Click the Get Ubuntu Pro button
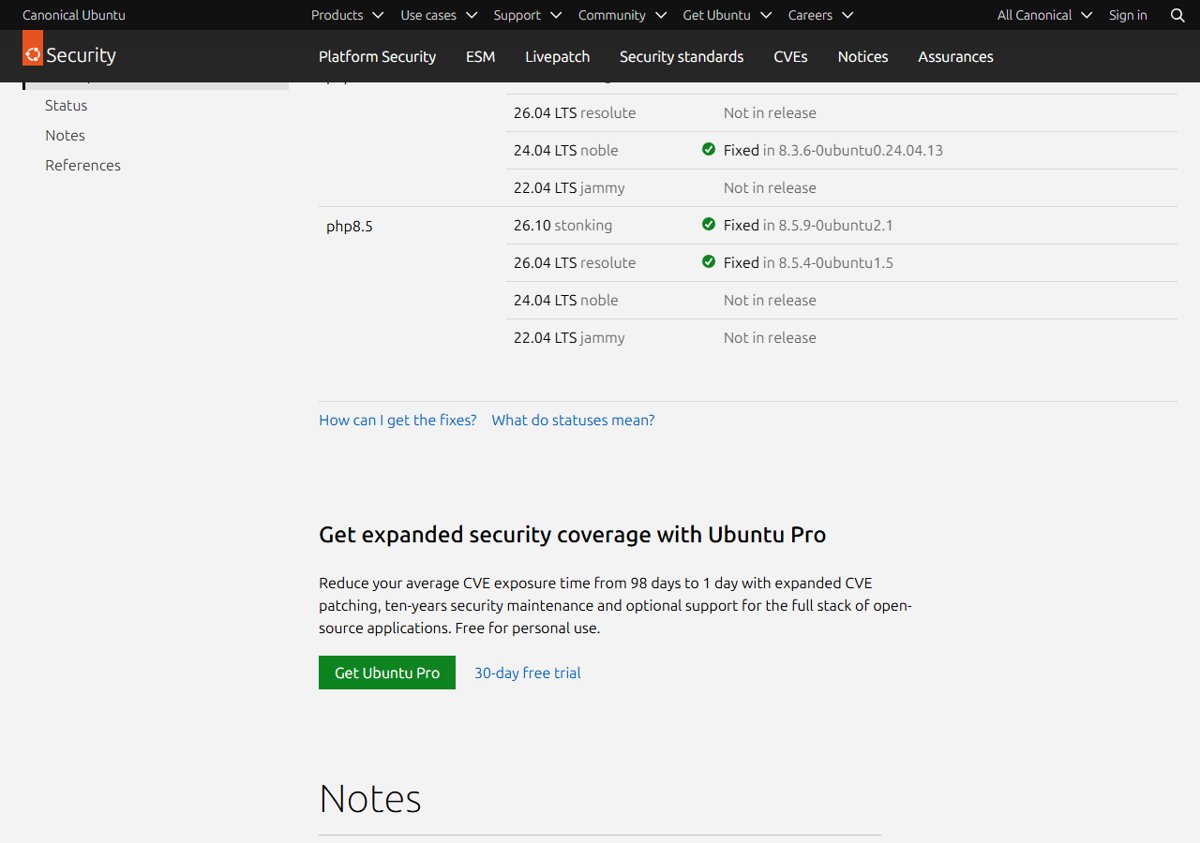Viewport: 1200px width, 843px height. [387, 672]
